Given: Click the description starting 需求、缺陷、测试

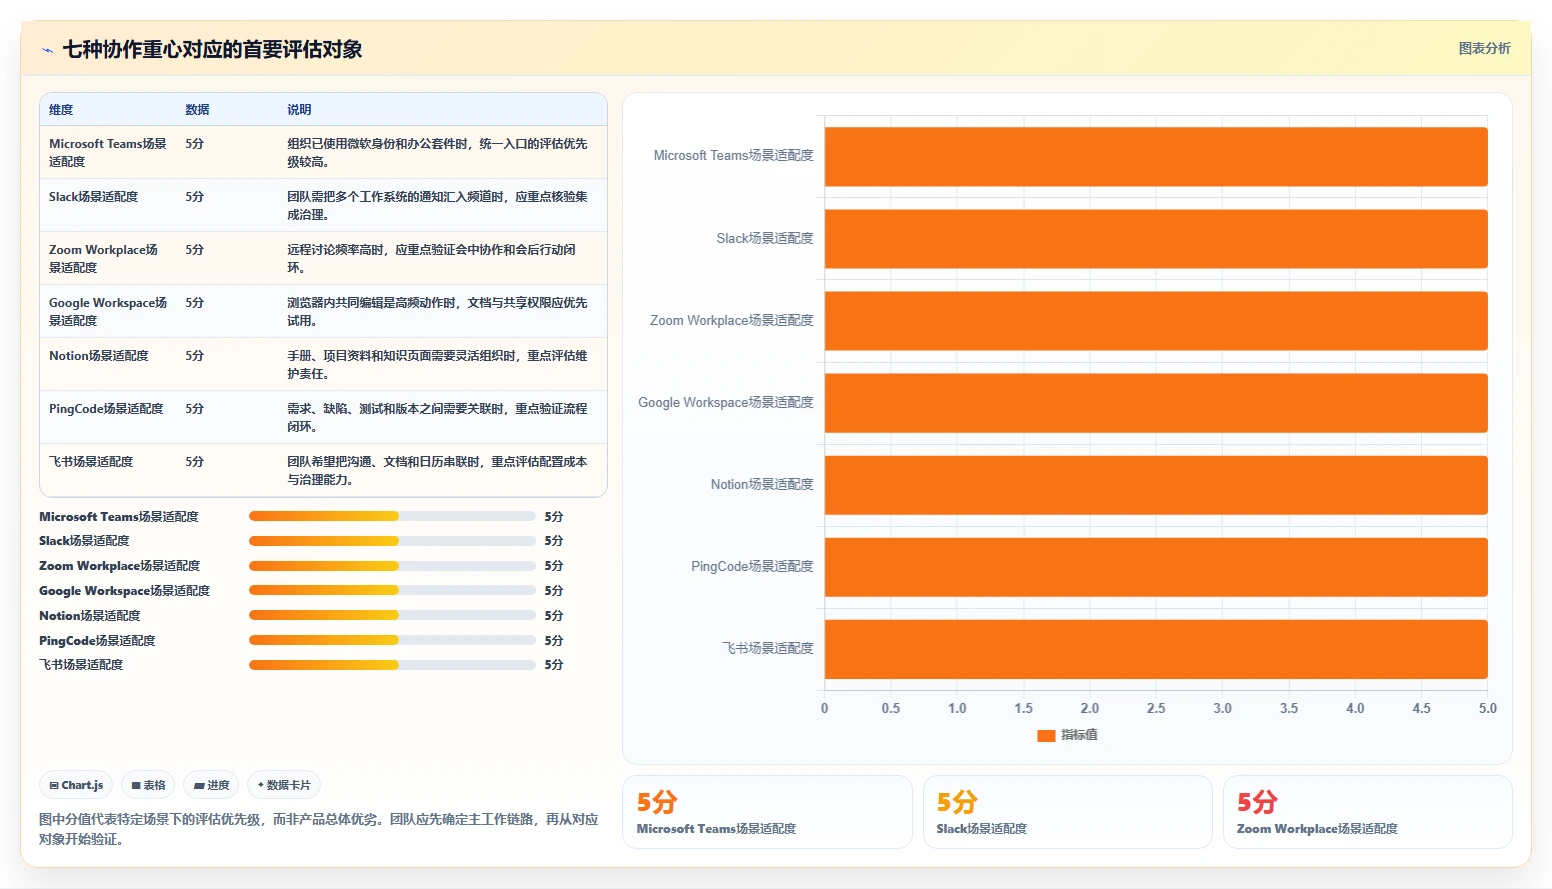Looking at the screenshot, I should point(437,418).
